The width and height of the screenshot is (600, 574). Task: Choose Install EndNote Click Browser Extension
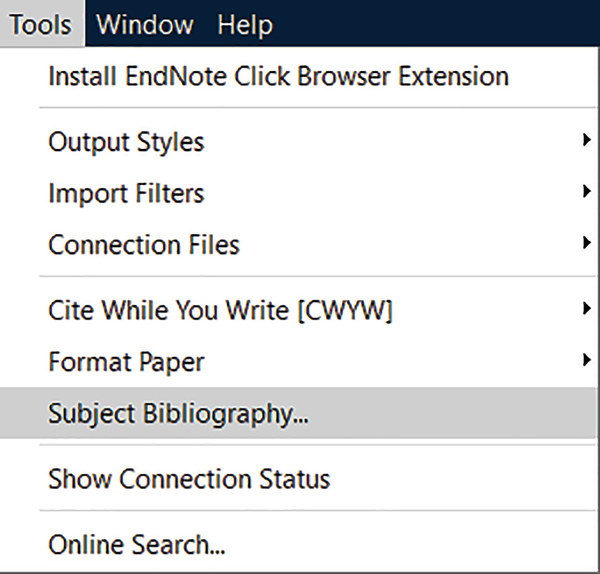click(x=298, y=76)
